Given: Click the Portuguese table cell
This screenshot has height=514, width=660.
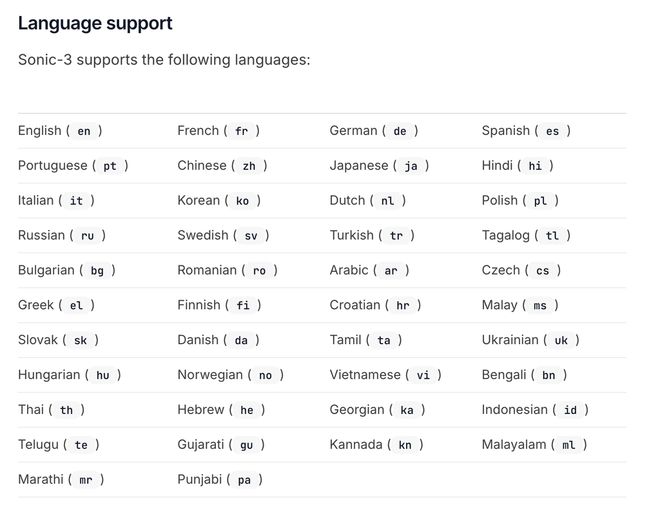Looking at the screenshot, I should coord(73,166).
